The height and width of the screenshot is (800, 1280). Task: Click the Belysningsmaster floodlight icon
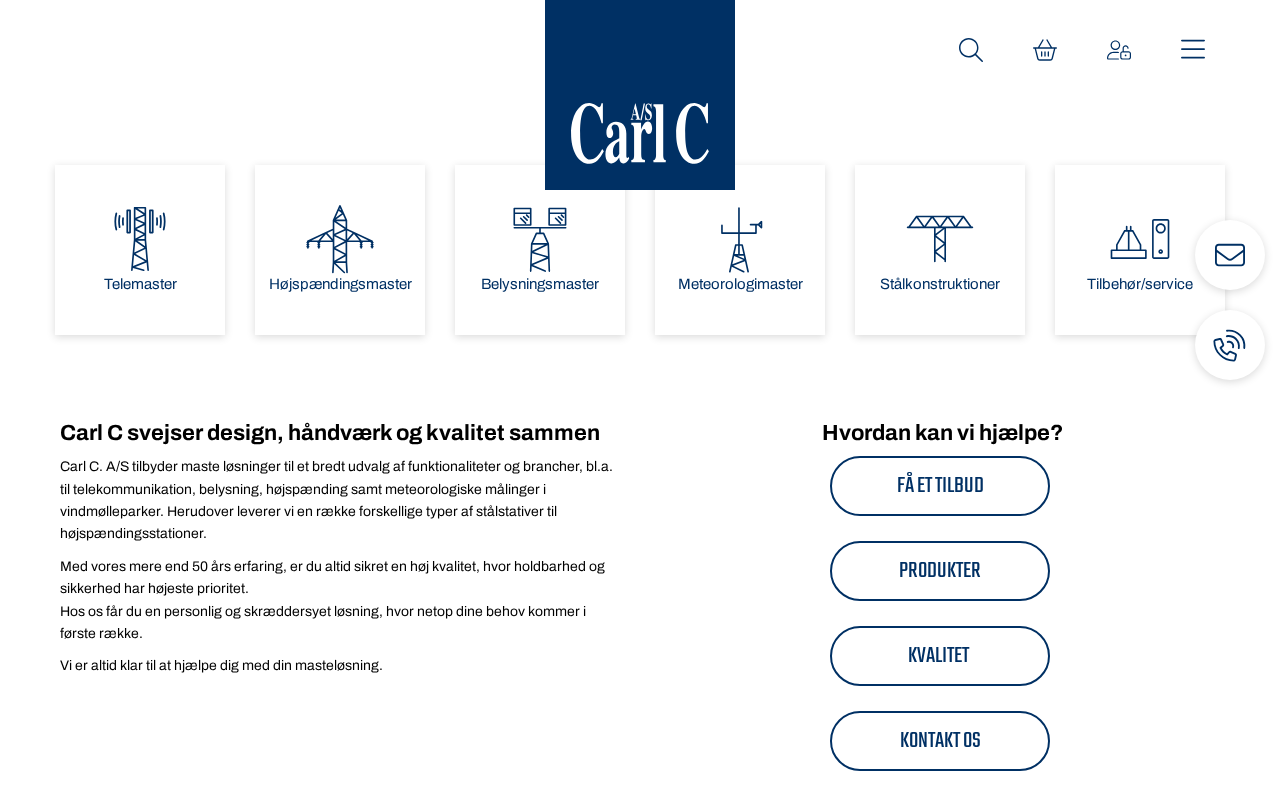540,239
